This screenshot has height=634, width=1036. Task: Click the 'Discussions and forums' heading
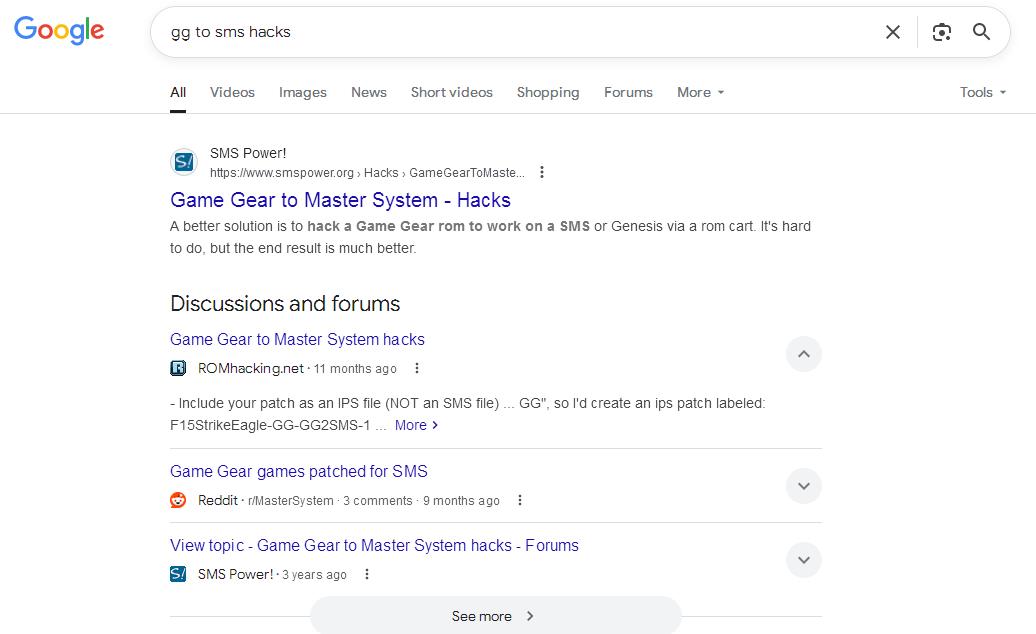[285, 304]
